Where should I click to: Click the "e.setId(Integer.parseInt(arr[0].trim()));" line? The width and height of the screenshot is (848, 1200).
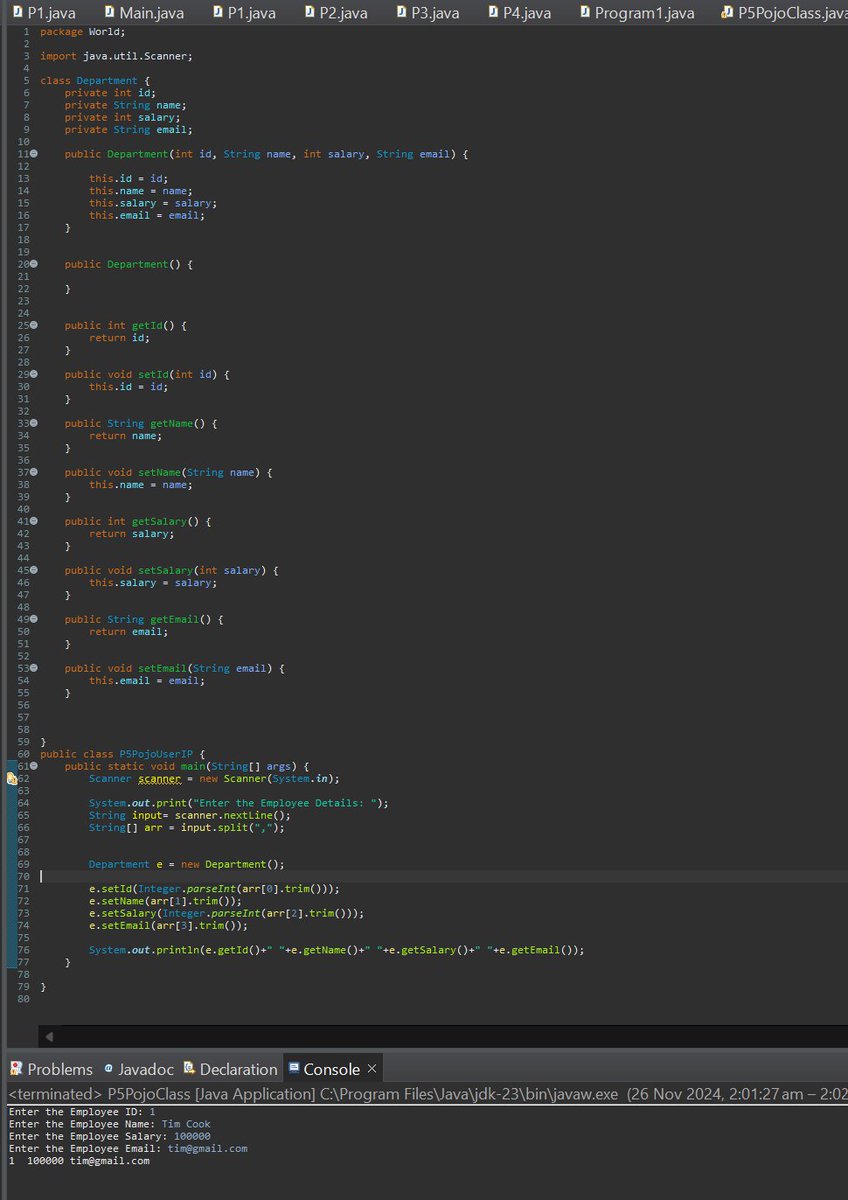click(214, 888)
